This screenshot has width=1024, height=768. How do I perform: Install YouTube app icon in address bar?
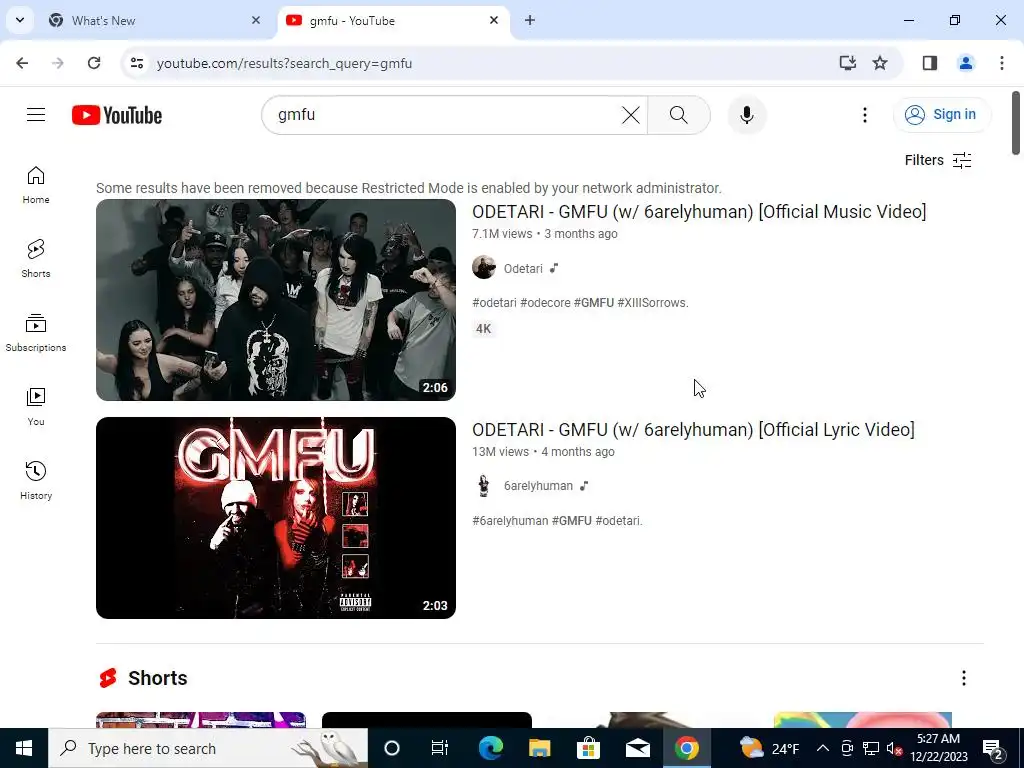[848, 63]
